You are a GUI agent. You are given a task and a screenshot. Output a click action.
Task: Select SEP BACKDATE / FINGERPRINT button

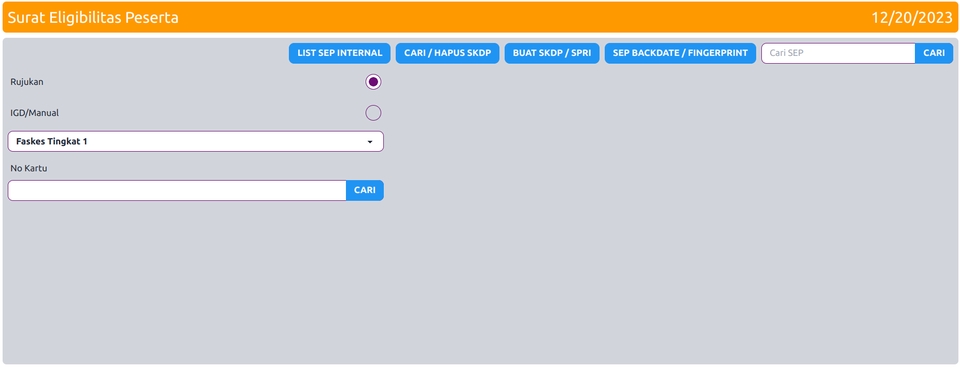[x=680, y=53]
